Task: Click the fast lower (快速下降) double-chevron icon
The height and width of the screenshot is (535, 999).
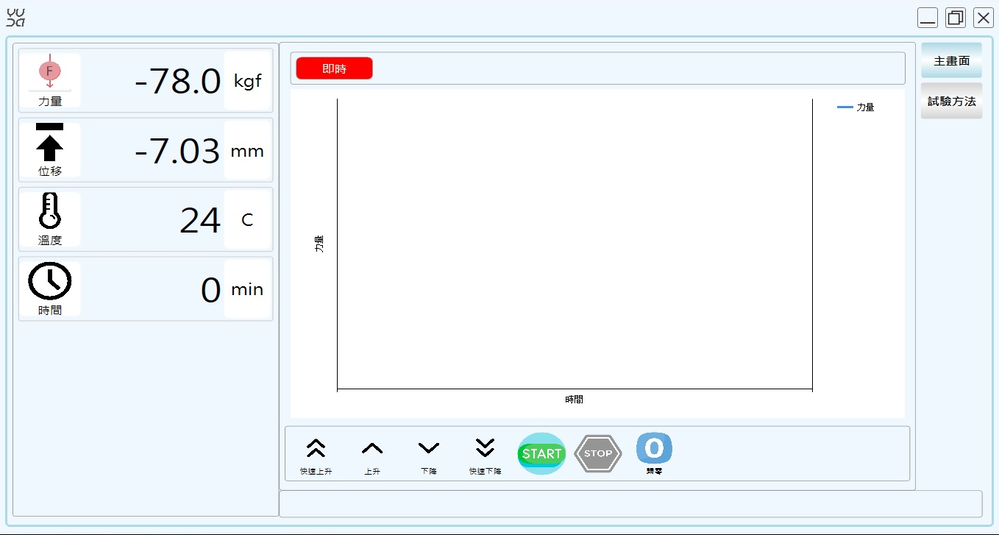Action: point(485,448)
